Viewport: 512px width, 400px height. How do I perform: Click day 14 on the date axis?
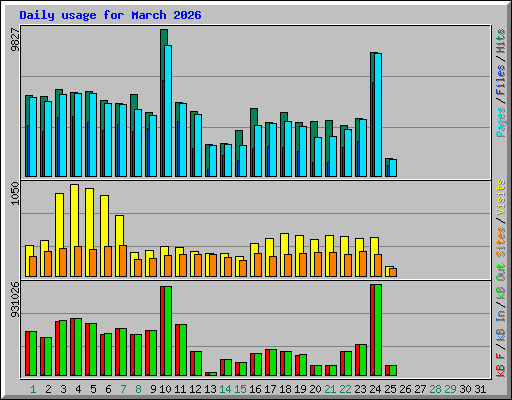click(225, 389)
